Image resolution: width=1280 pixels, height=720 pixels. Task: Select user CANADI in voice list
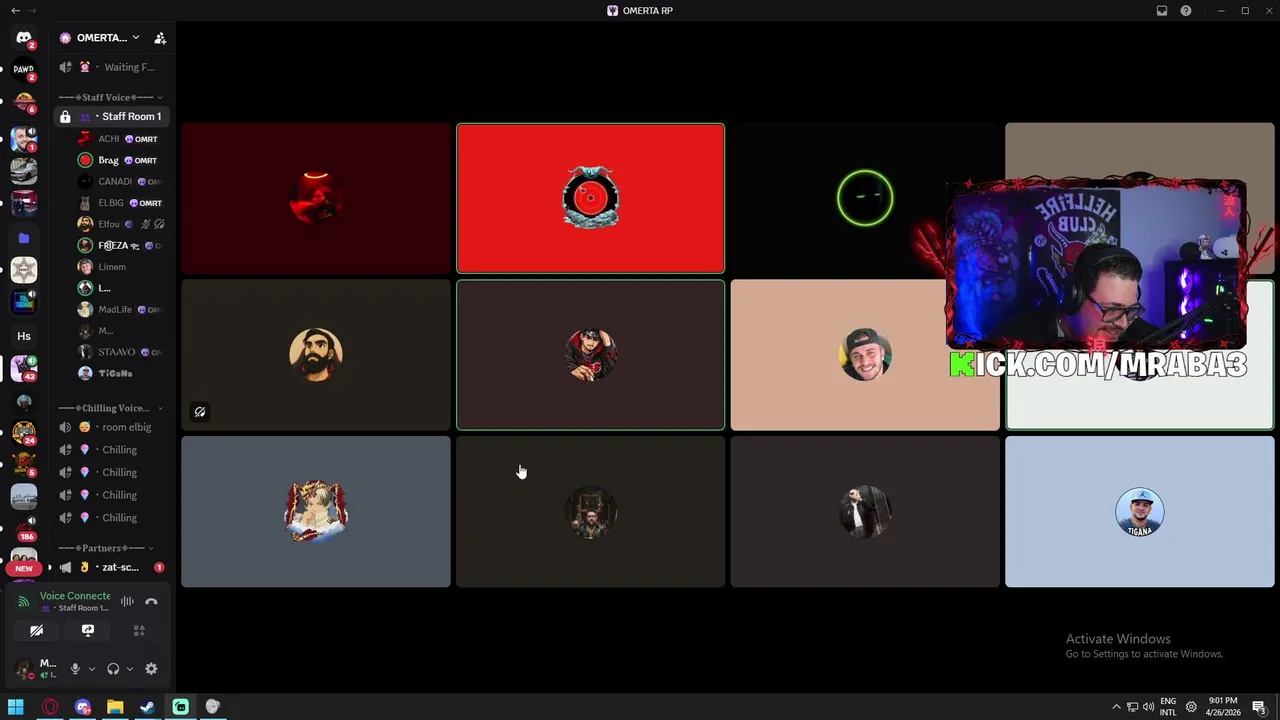[120, 182]
